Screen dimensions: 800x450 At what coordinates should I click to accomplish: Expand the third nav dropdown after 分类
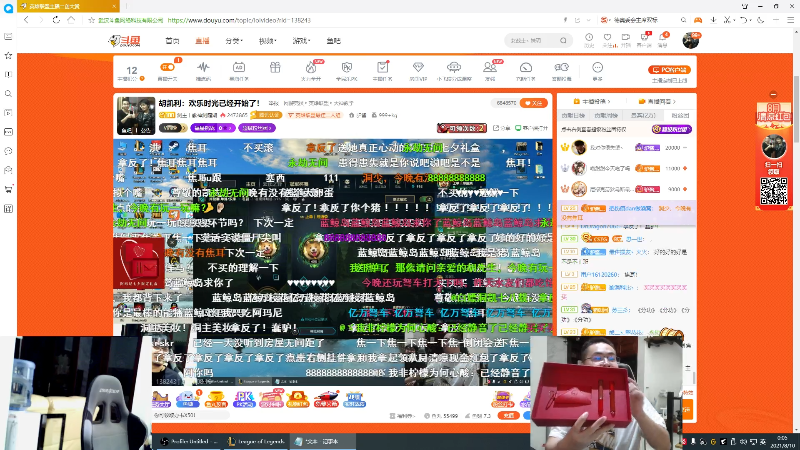[267, 41]
